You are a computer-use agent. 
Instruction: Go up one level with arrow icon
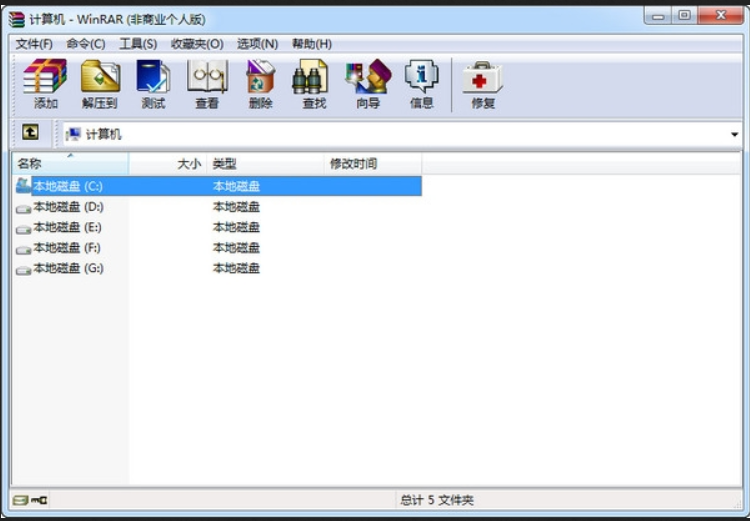click(31, 132)
